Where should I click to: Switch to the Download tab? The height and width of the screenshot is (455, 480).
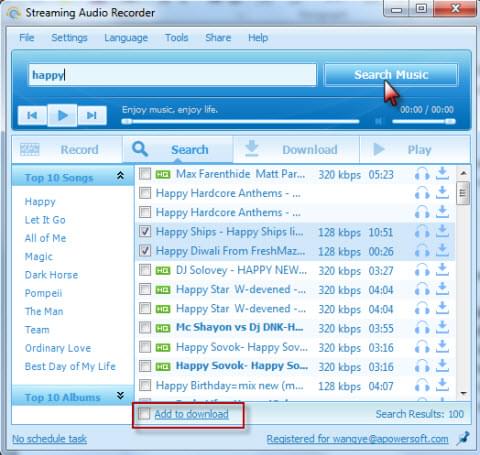point(296,149)
